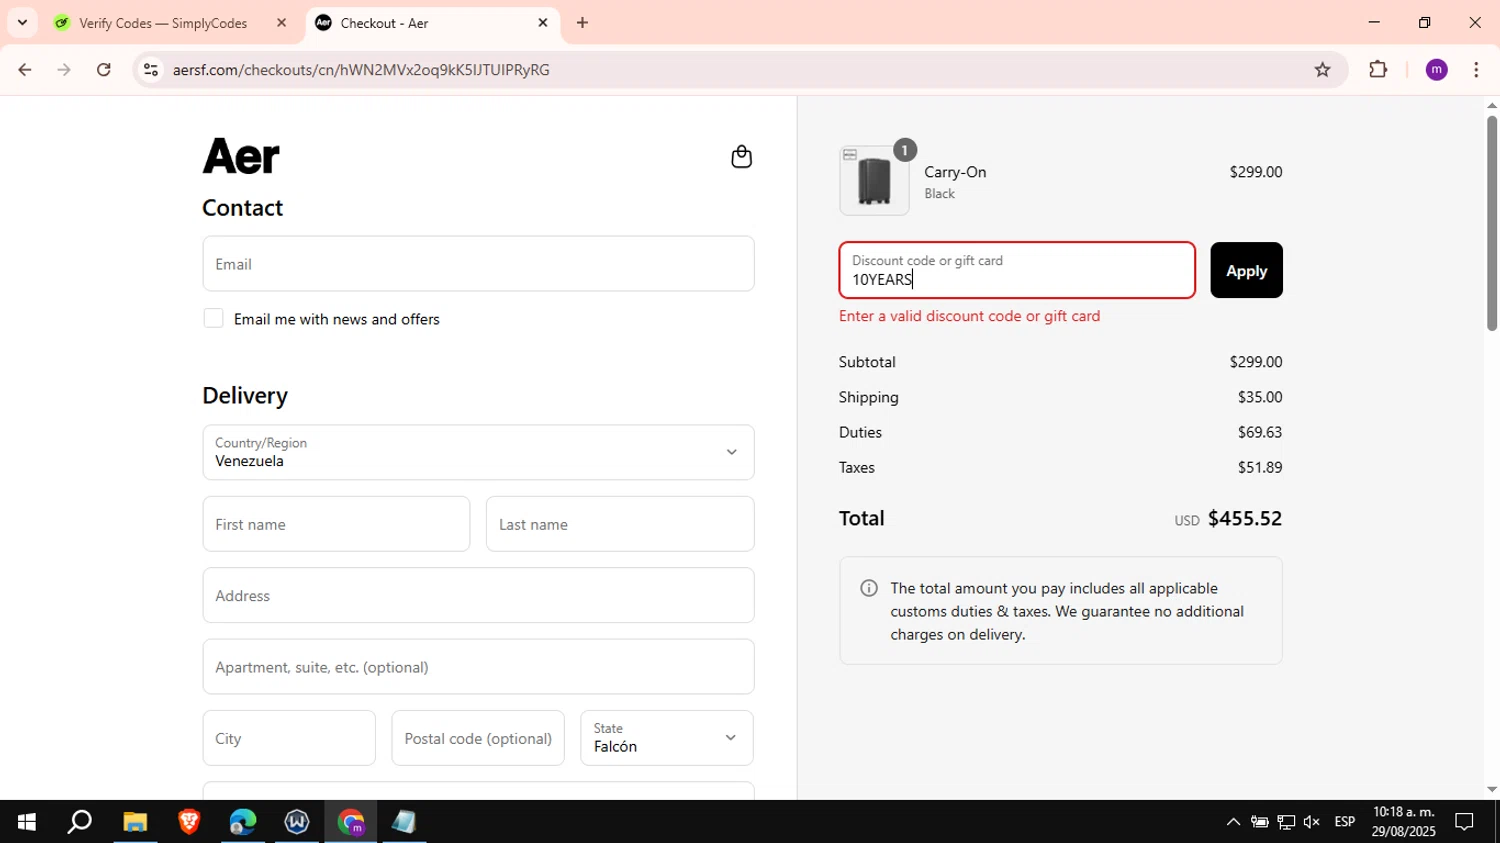Click the muted volume icon in the tray
1500x843 pixels.
coord(1312,822)
